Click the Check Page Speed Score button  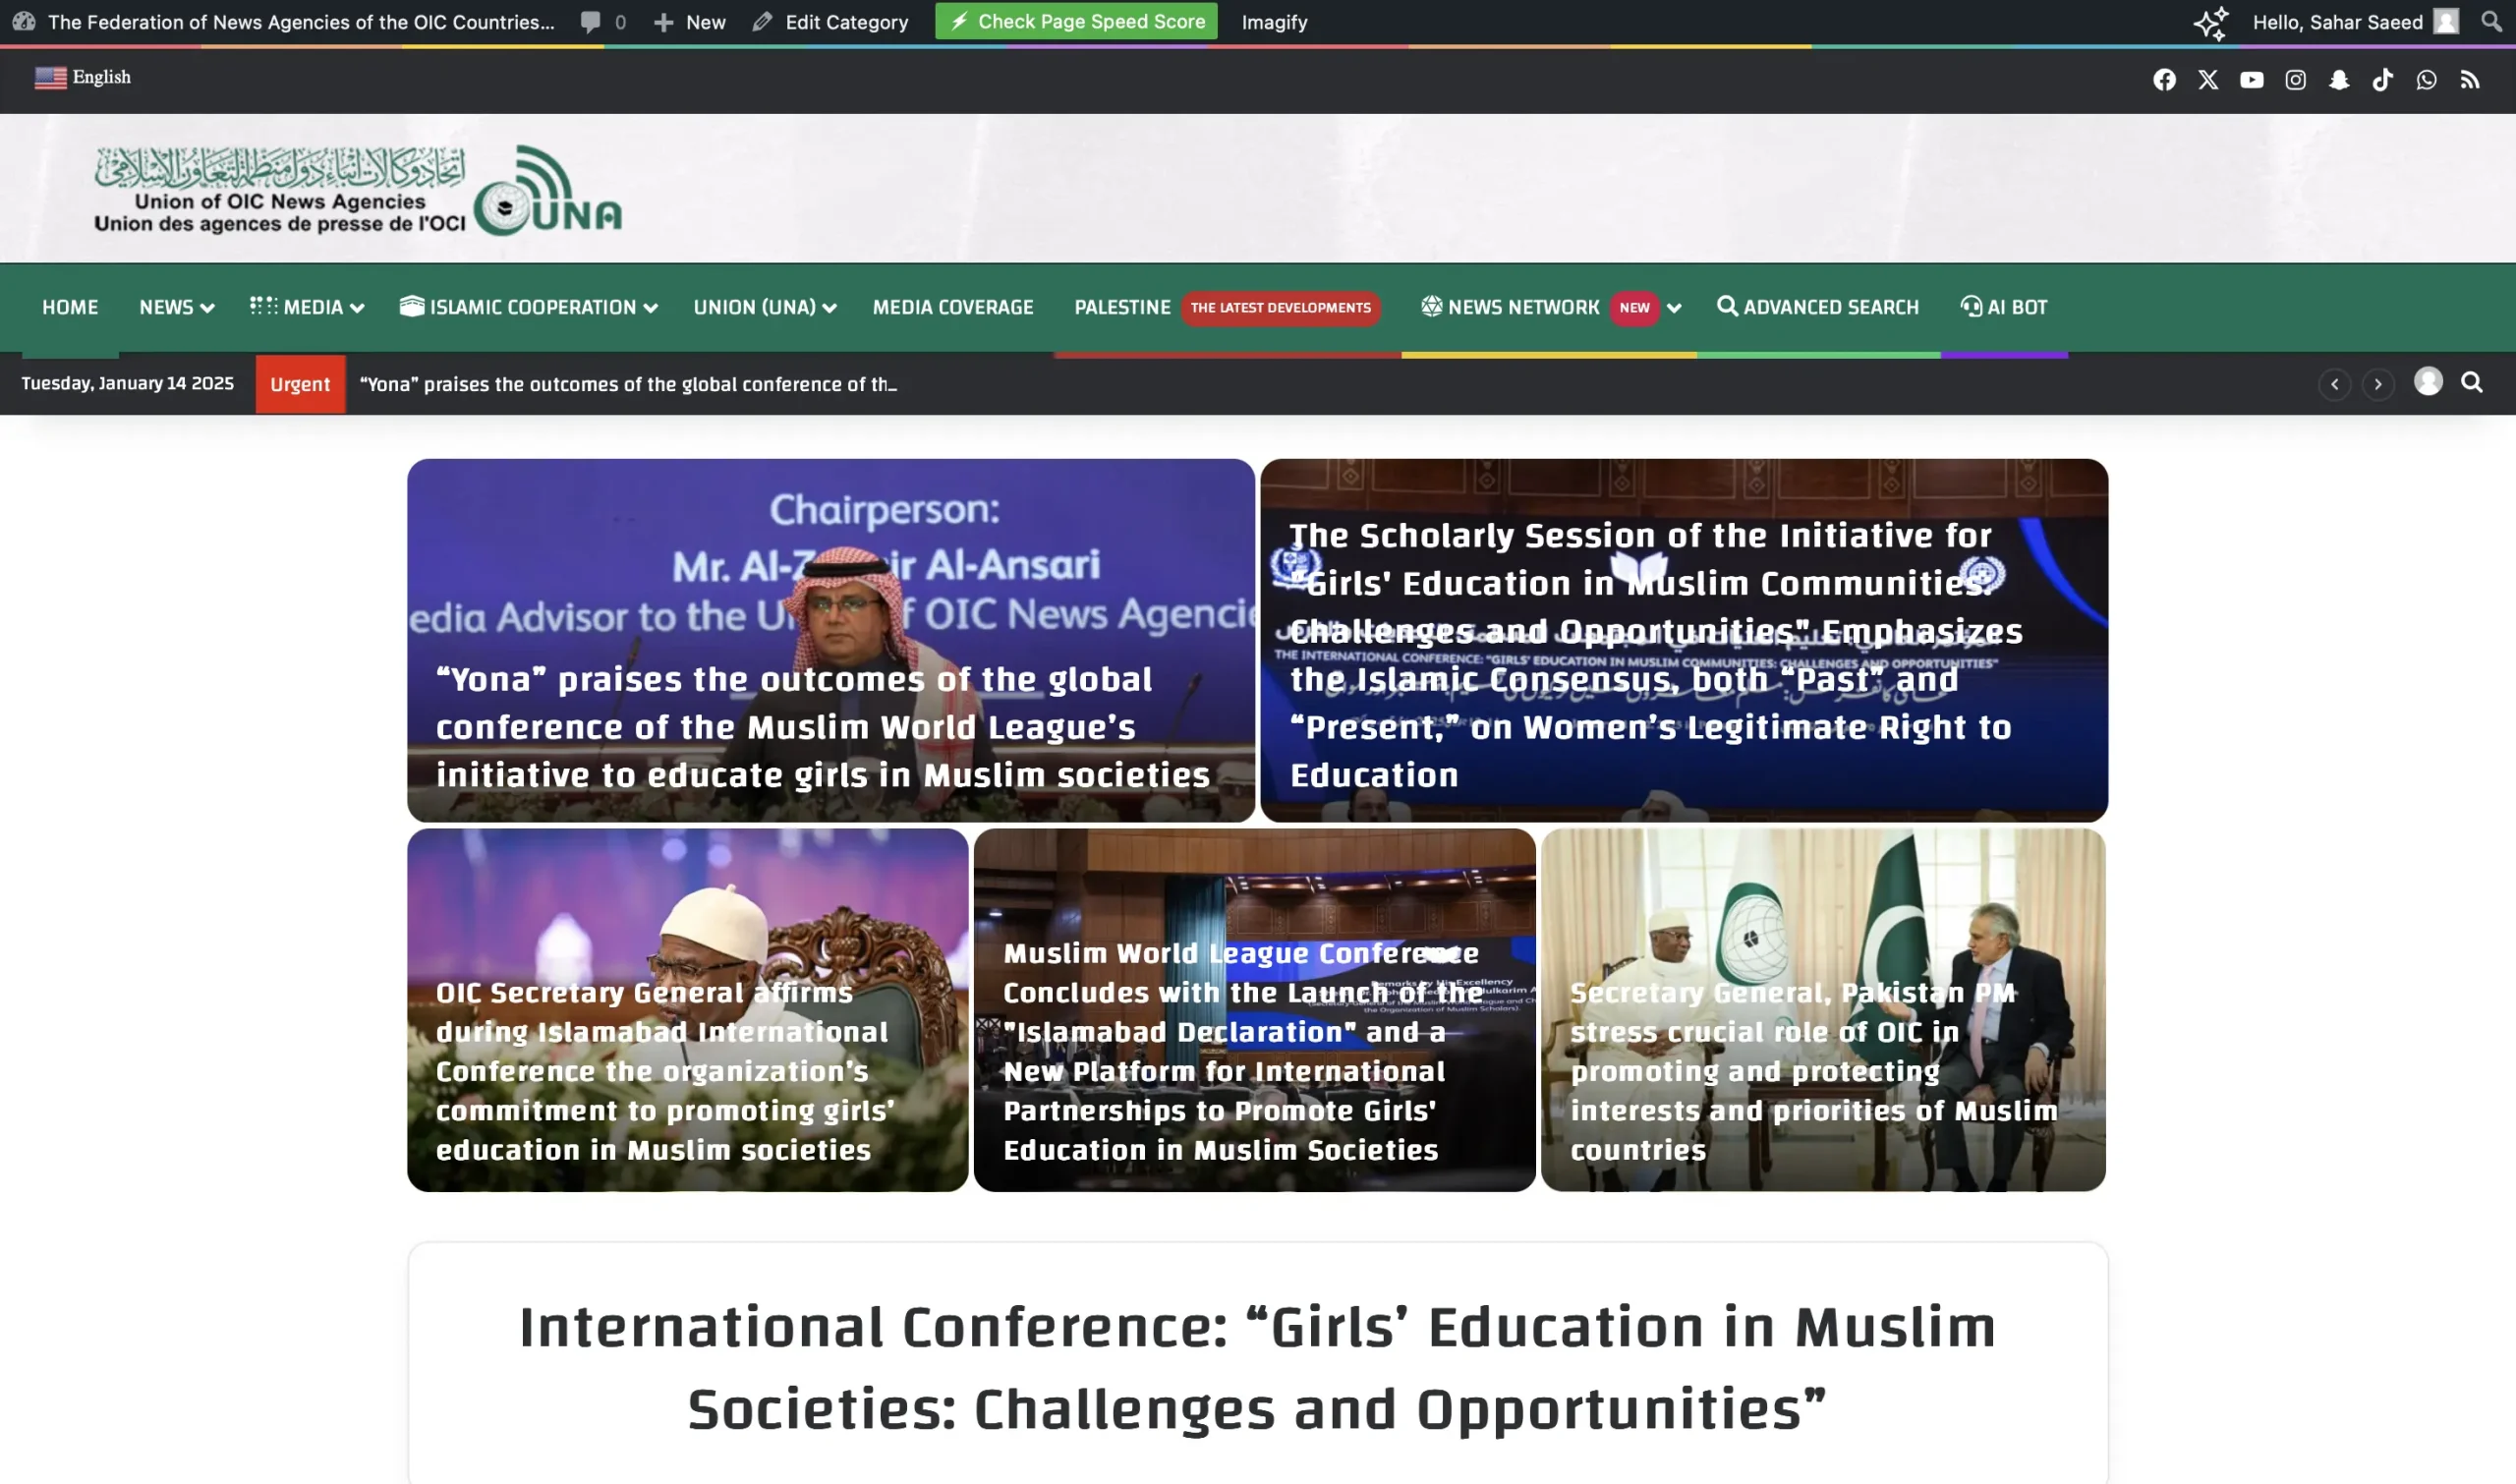[1076, 21]
